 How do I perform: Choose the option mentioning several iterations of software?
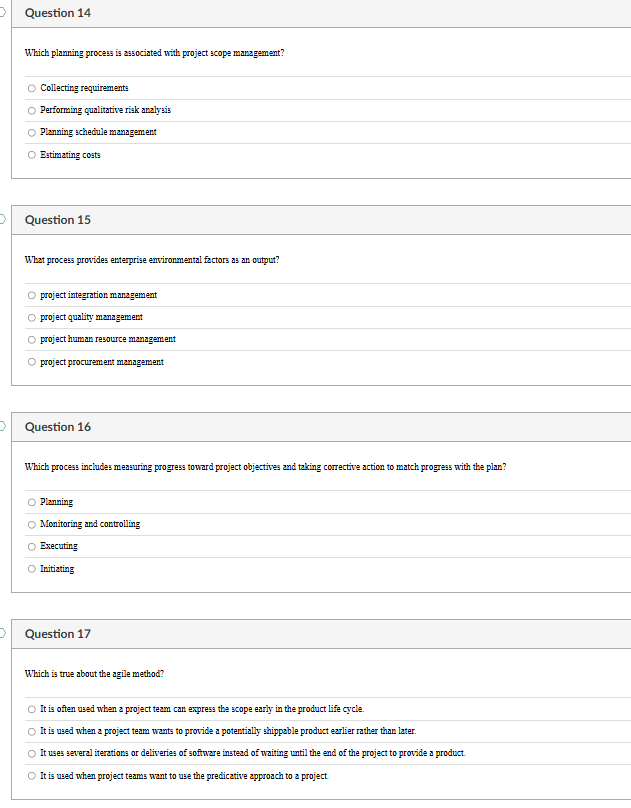[x=31, y=753]
